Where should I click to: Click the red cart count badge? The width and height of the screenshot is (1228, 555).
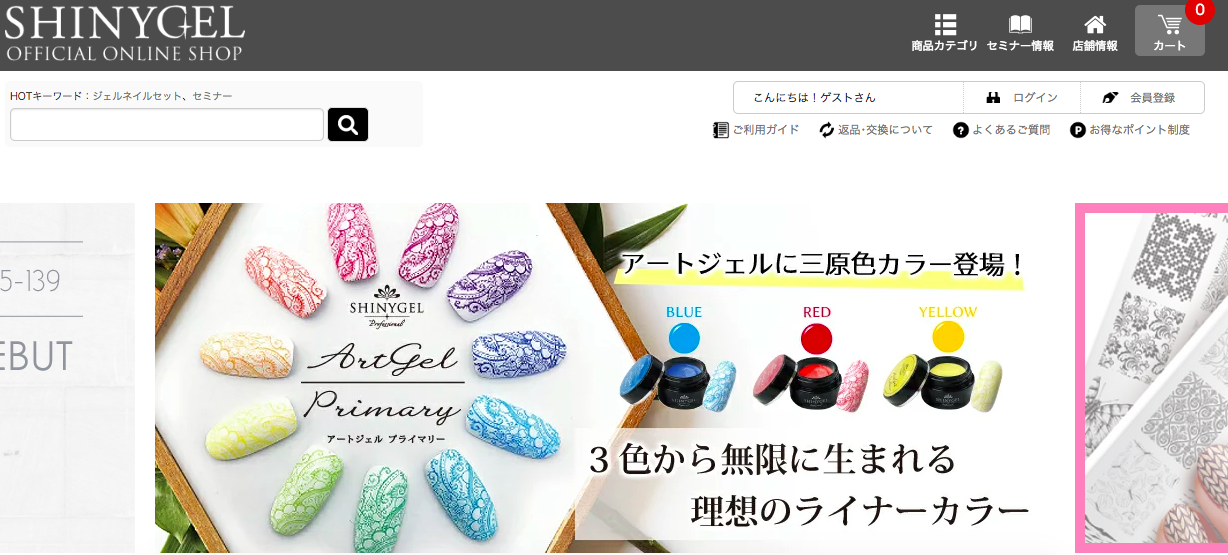click(1200, 10)
